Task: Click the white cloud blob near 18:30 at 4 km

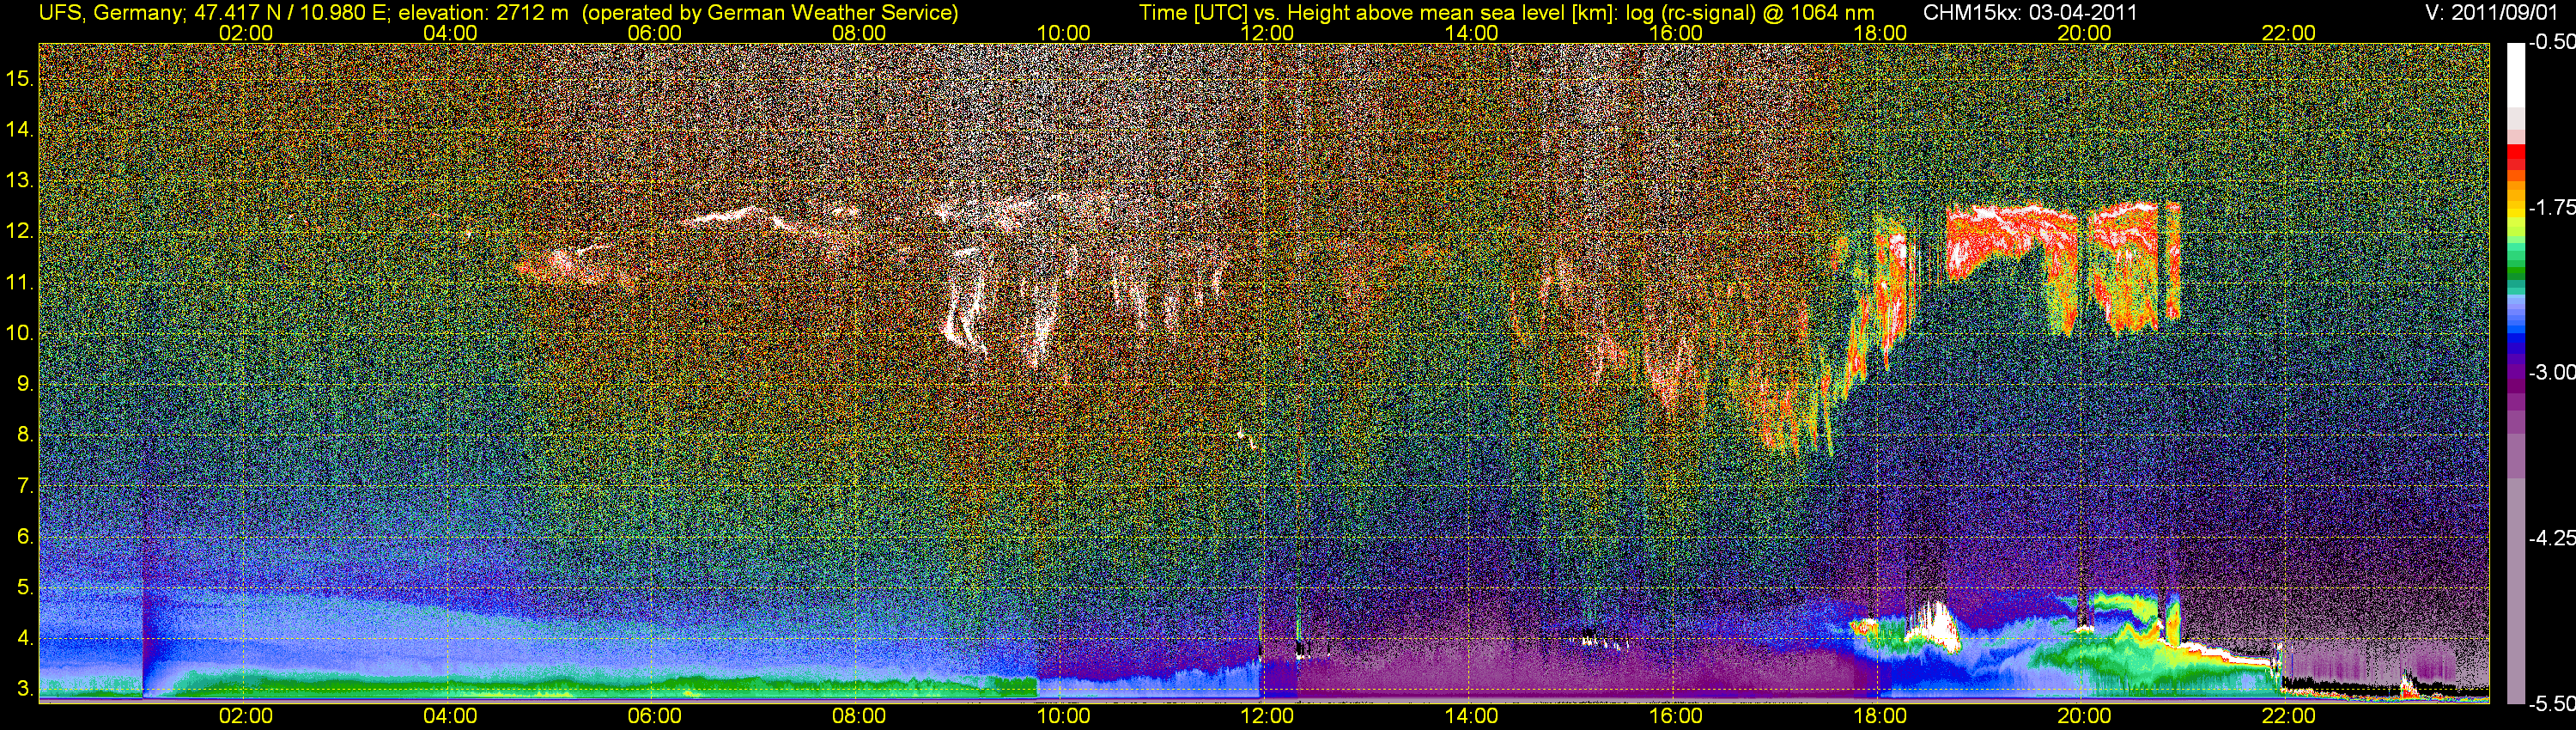Action: point(1932,628)
